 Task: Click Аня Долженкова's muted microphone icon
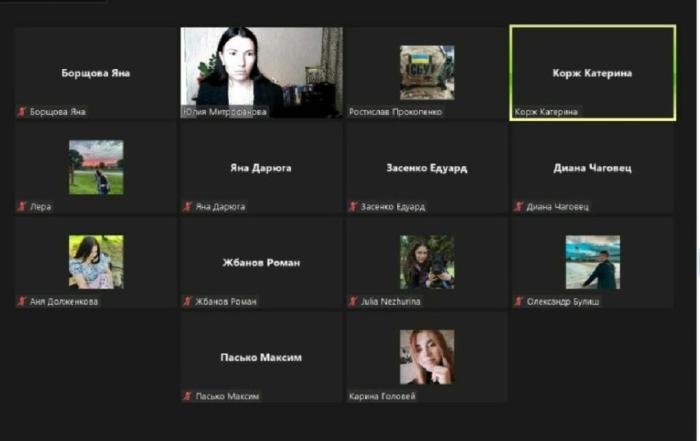[x=22, y=301]
